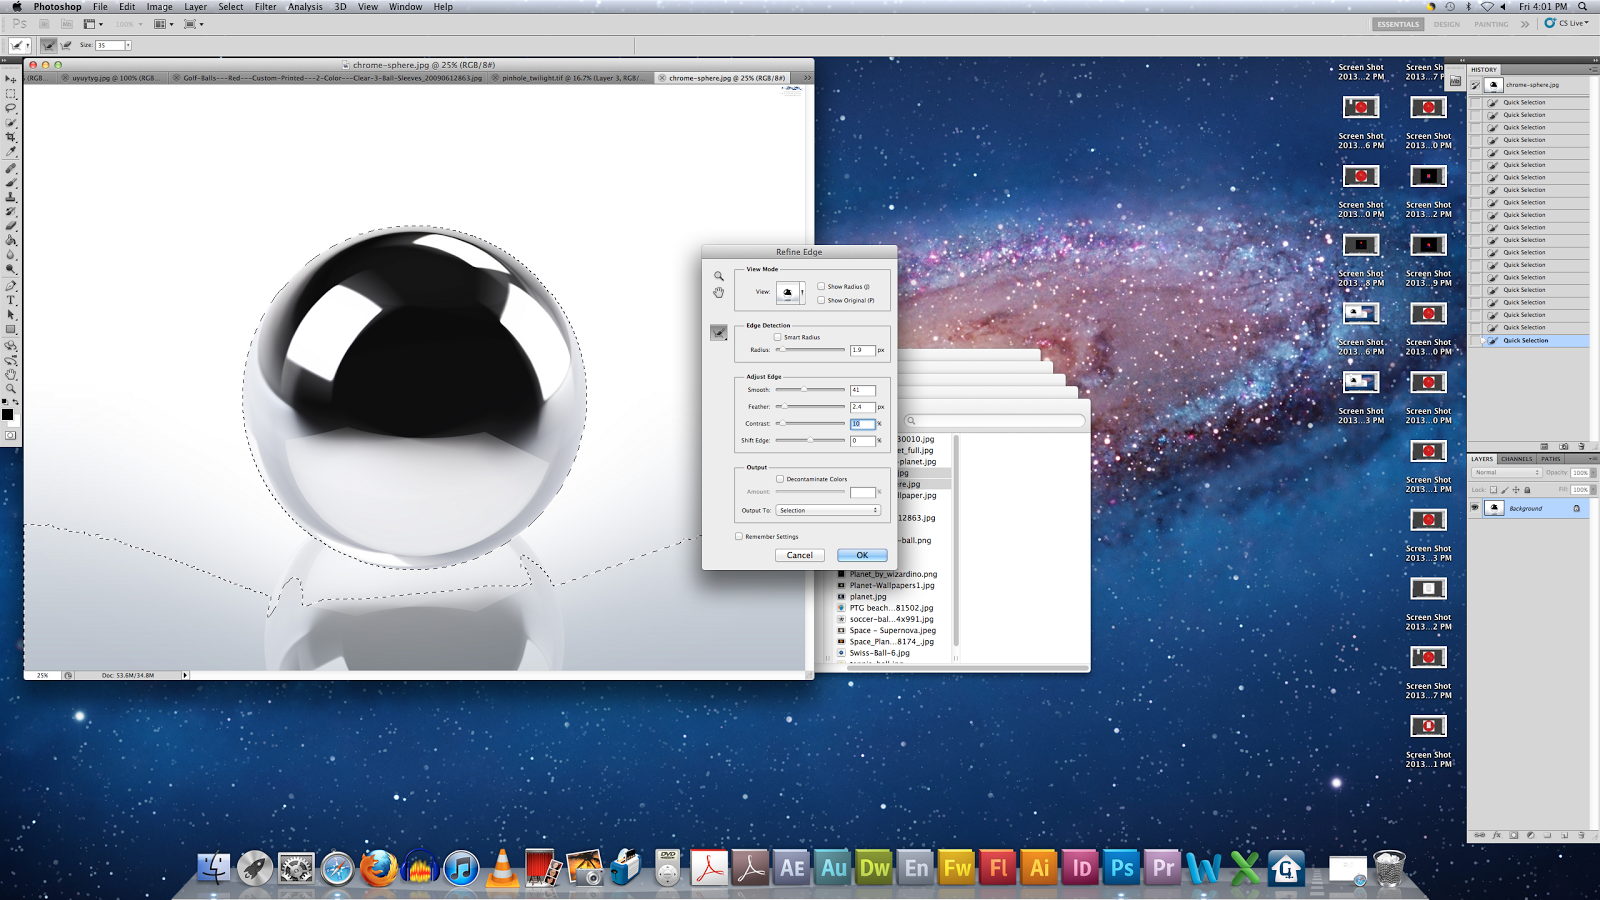Image resolution: width=1600 pixels, height=900 pixels.
Task: Expand the document tabs overflow chevron
Action: click(807, 77)
